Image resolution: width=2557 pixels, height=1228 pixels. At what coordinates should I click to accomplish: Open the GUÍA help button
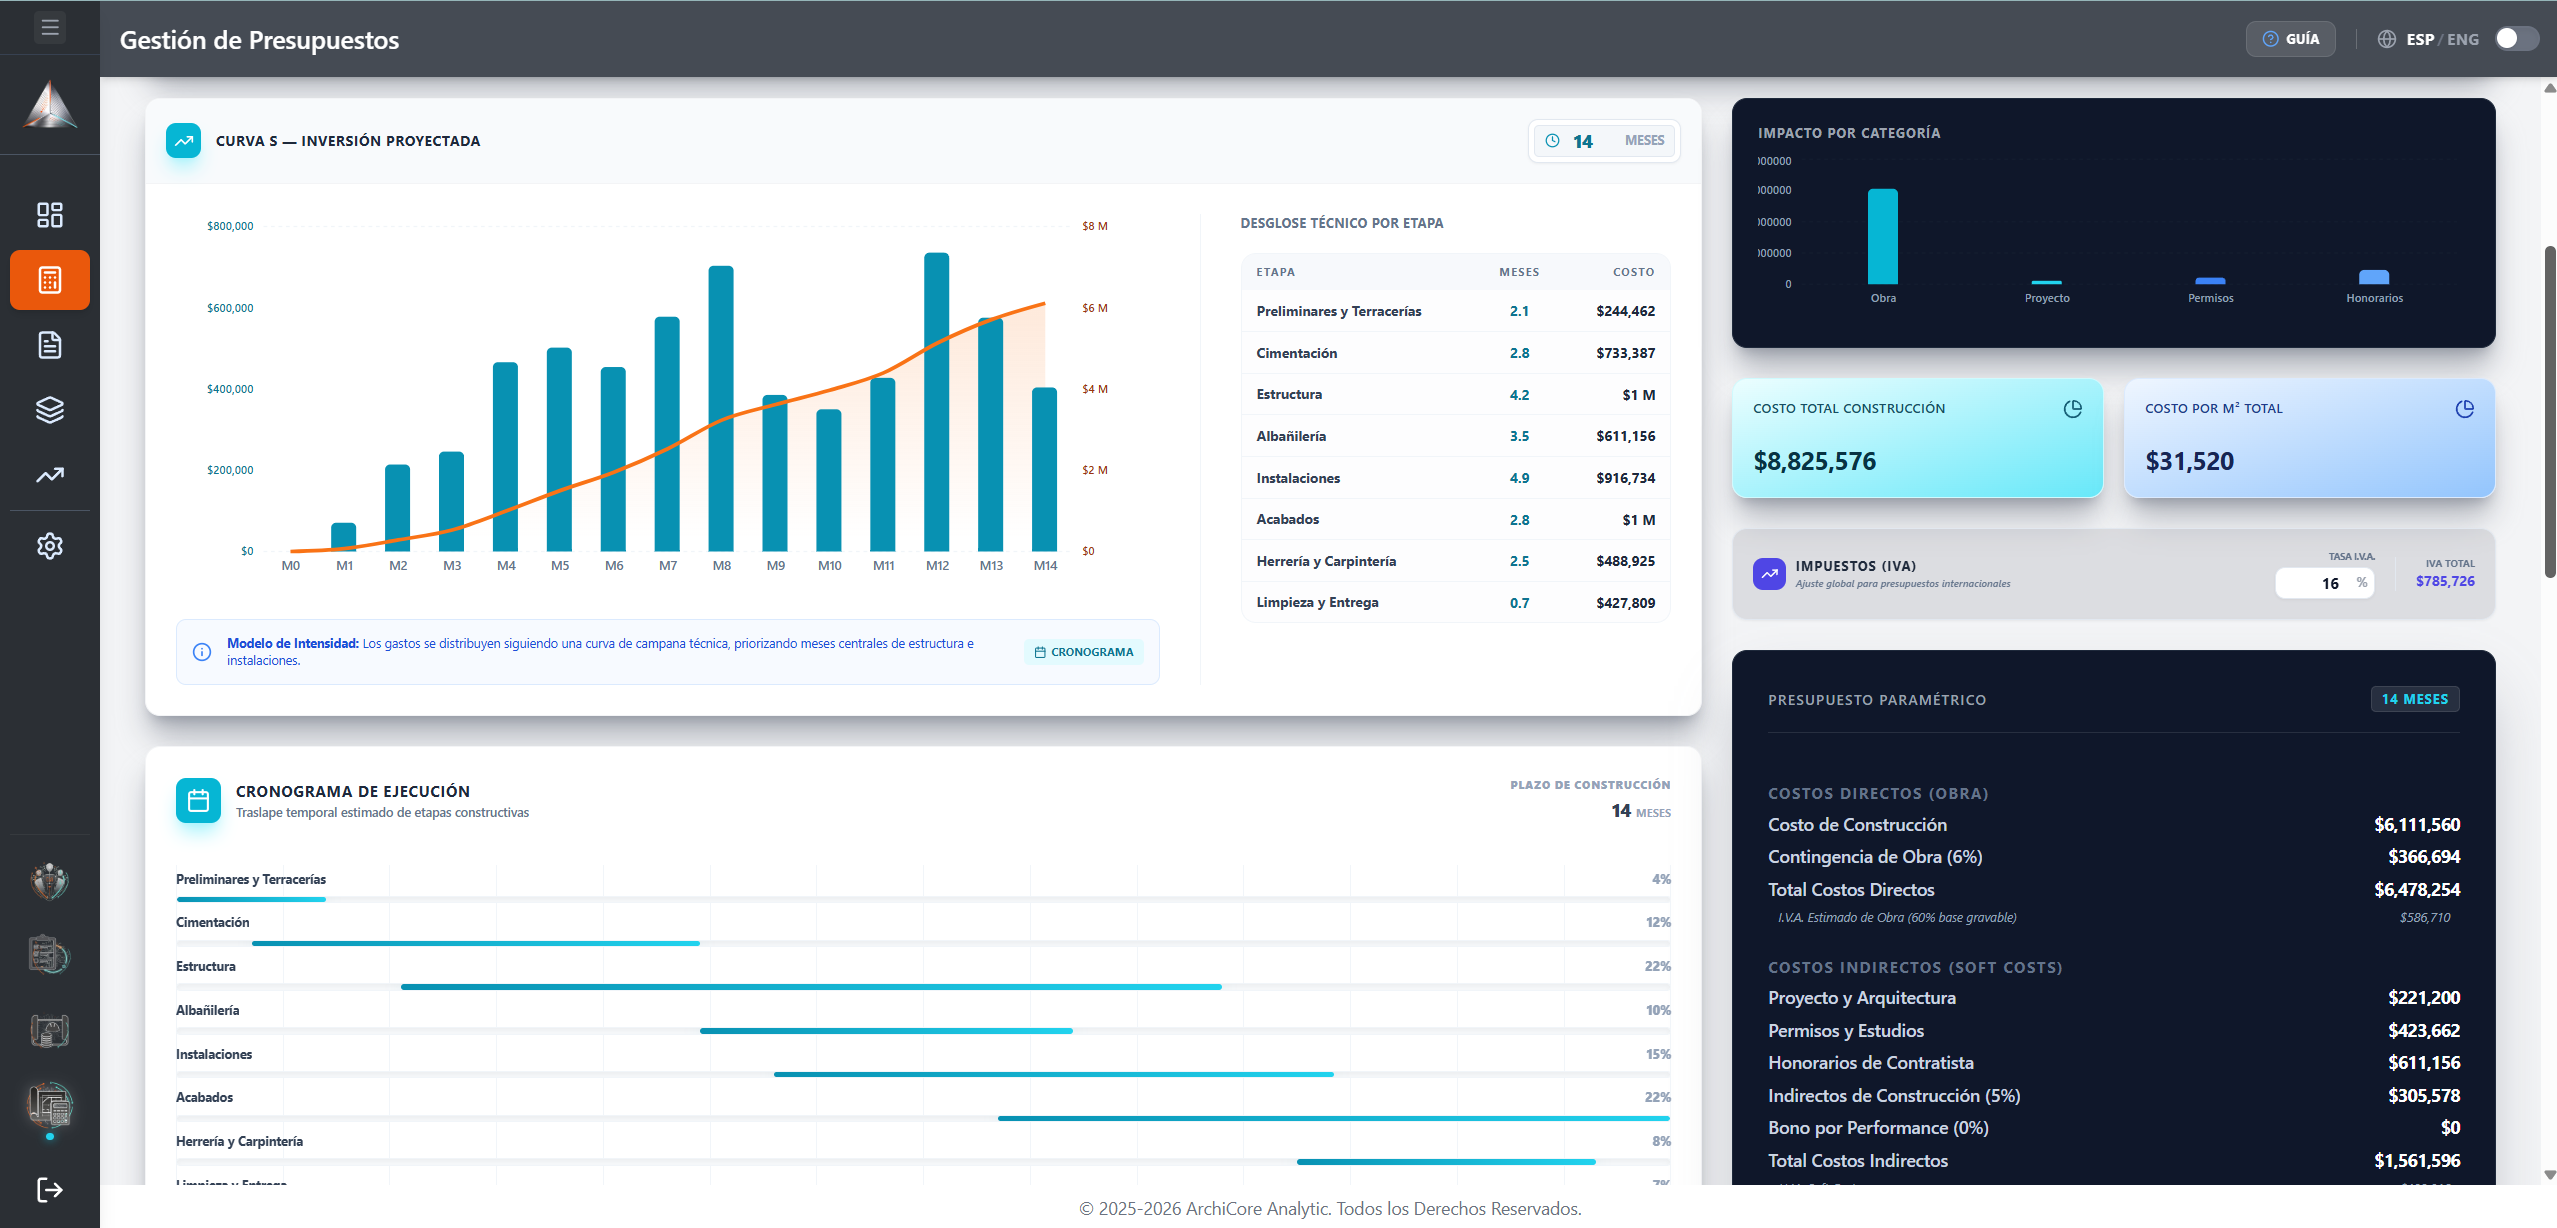pyautogui.click(x=2290, y=39)
